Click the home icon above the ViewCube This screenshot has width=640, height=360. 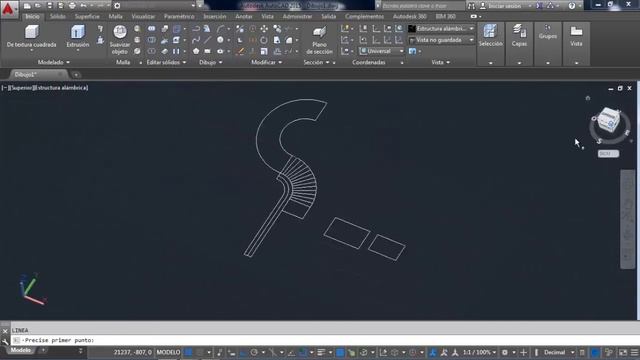coord(588,98)
